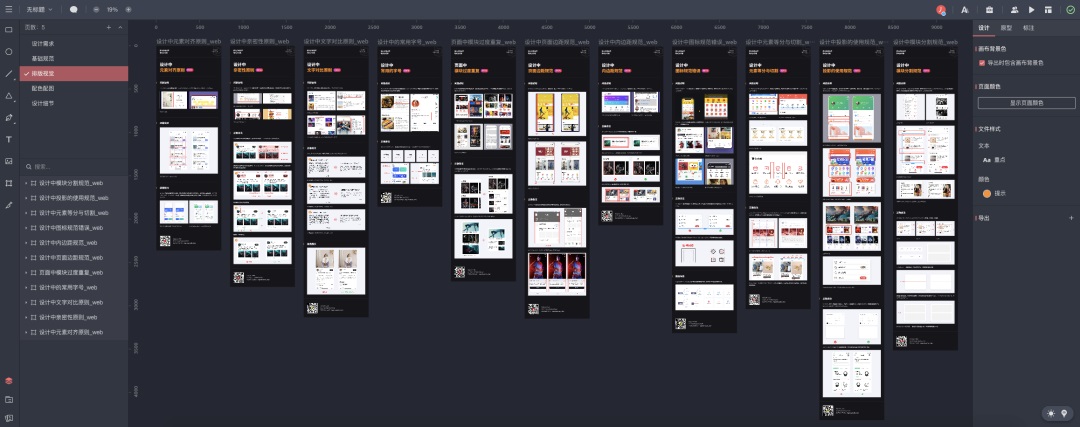
Task: Click the 19% zoom level
Action: click(x=112, y=10)
